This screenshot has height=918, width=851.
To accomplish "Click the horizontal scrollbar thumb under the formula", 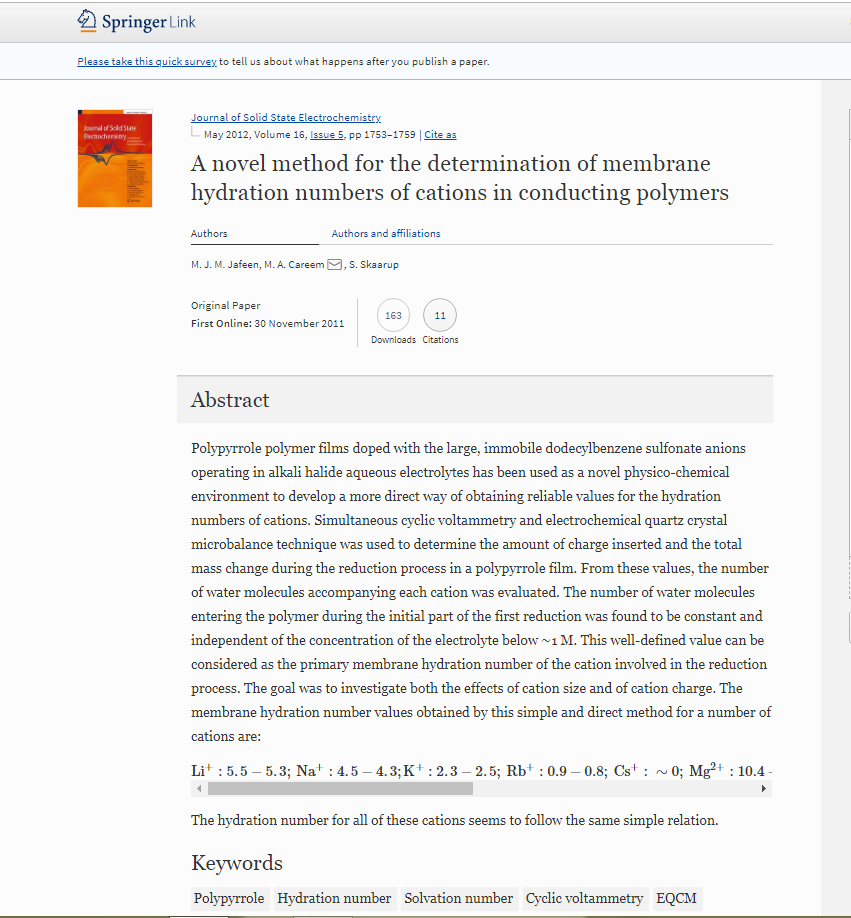I will tap(340, 789).
